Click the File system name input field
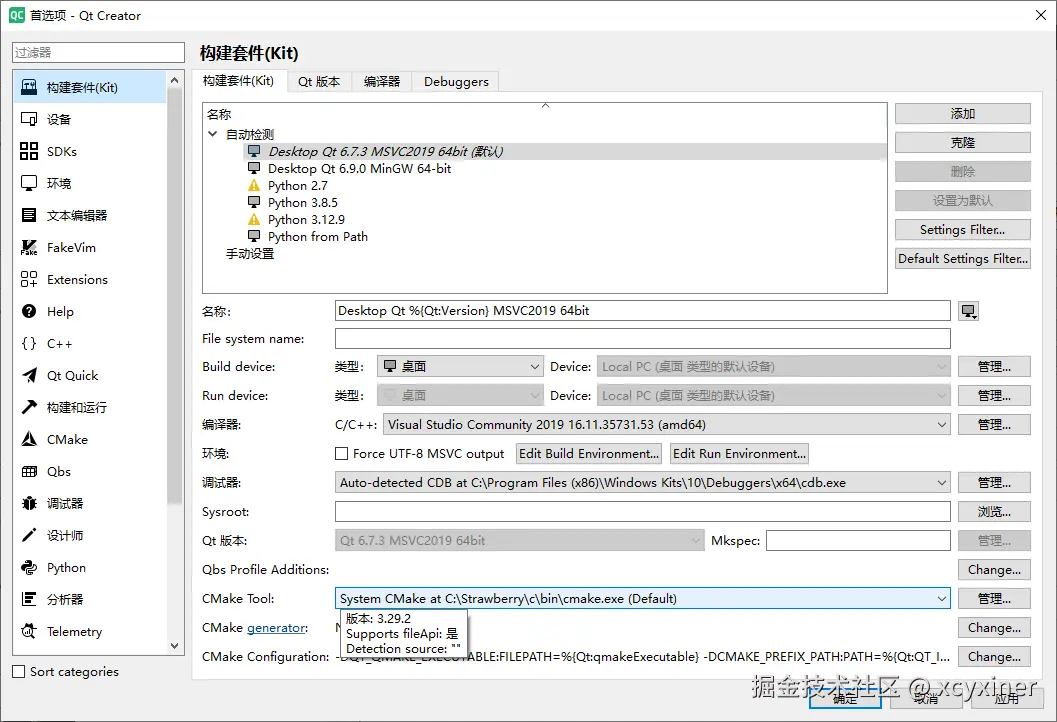Image resolution: width=1057 pixels, height=722 pixels. coord(642,338)
